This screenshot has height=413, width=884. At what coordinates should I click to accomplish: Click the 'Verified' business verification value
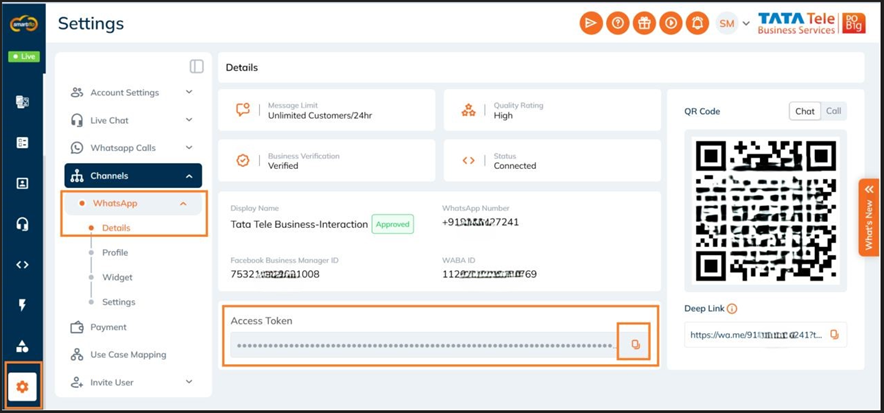point(283,166)
